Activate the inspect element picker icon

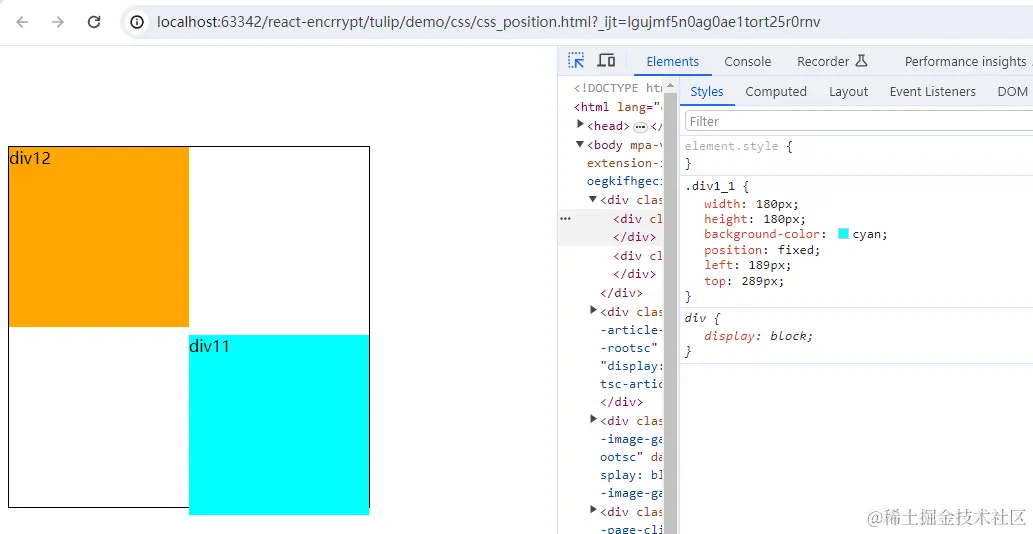pyautogui.click(x=576, y=61)
